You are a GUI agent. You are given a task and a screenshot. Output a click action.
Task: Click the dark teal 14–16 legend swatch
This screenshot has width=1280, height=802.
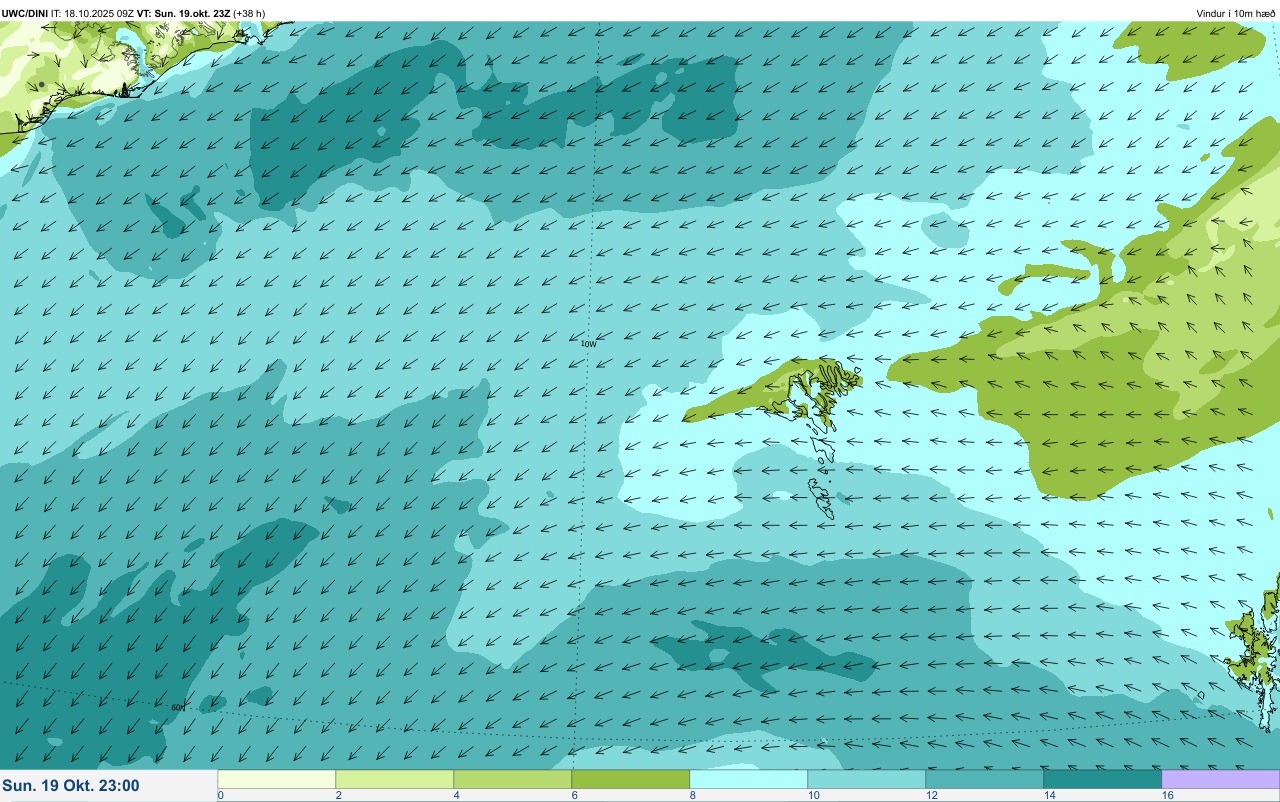1103,779
